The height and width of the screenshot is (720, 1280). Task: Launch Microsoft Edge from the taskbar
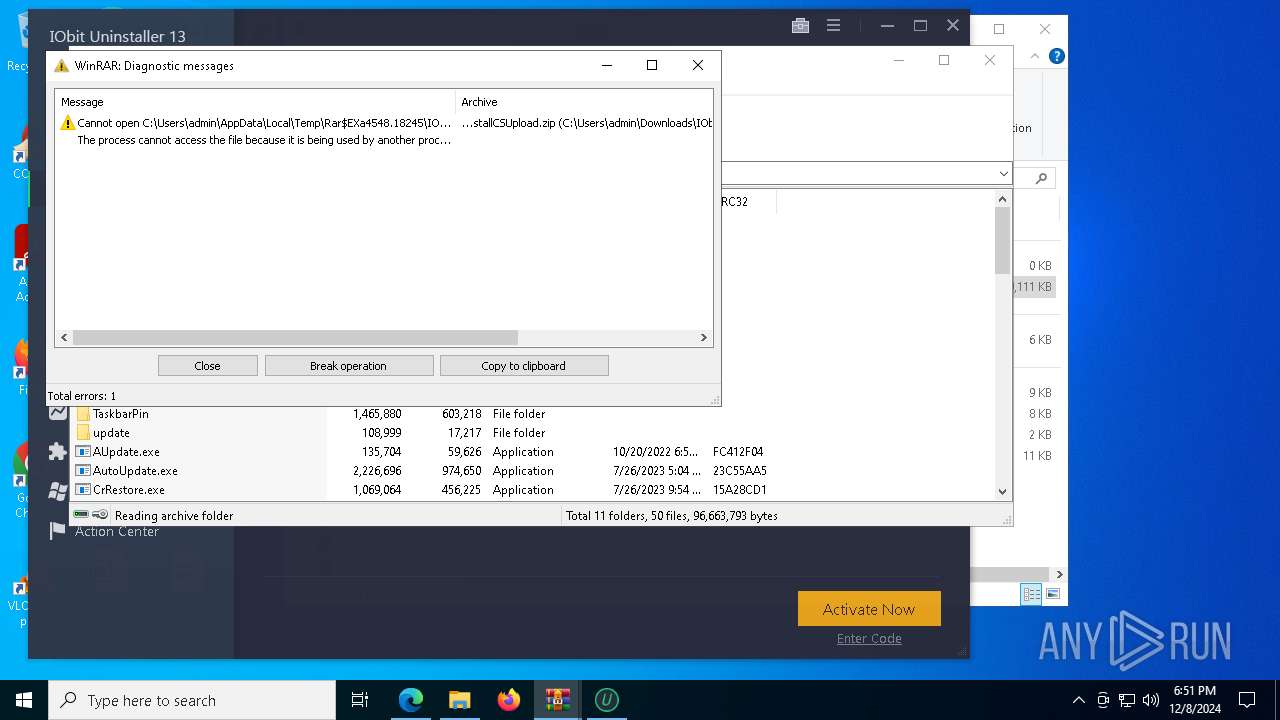pyautogui.click(x=411, y=700)
